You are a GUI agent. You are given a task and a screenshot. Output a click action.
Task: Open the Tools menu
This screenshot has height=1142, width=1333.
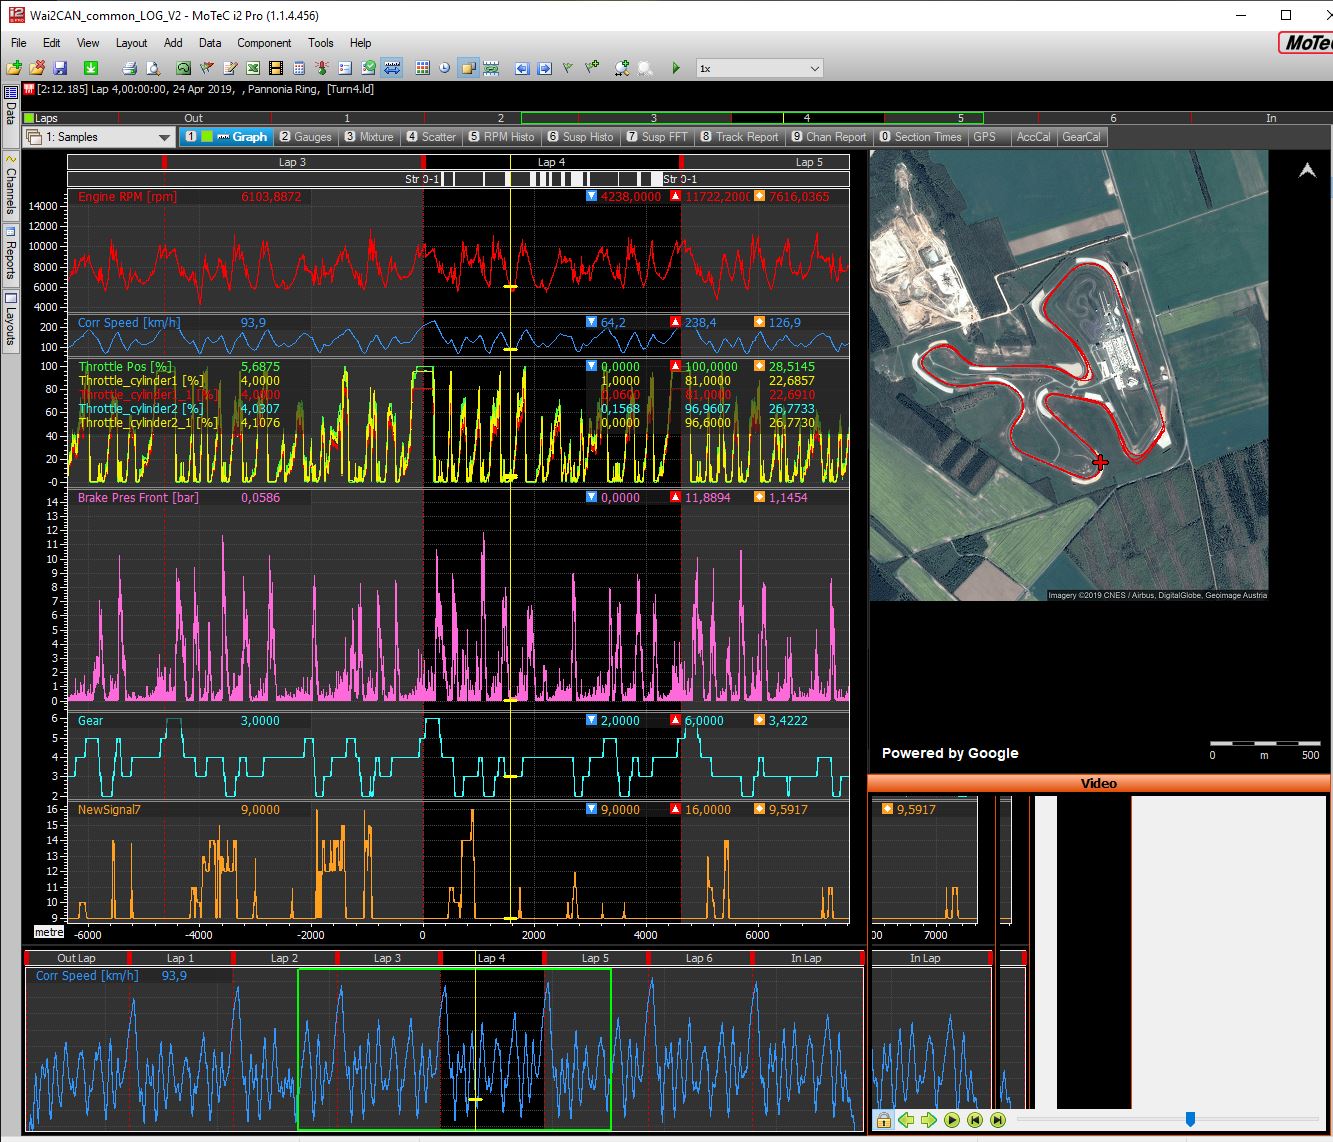point(321,43)
